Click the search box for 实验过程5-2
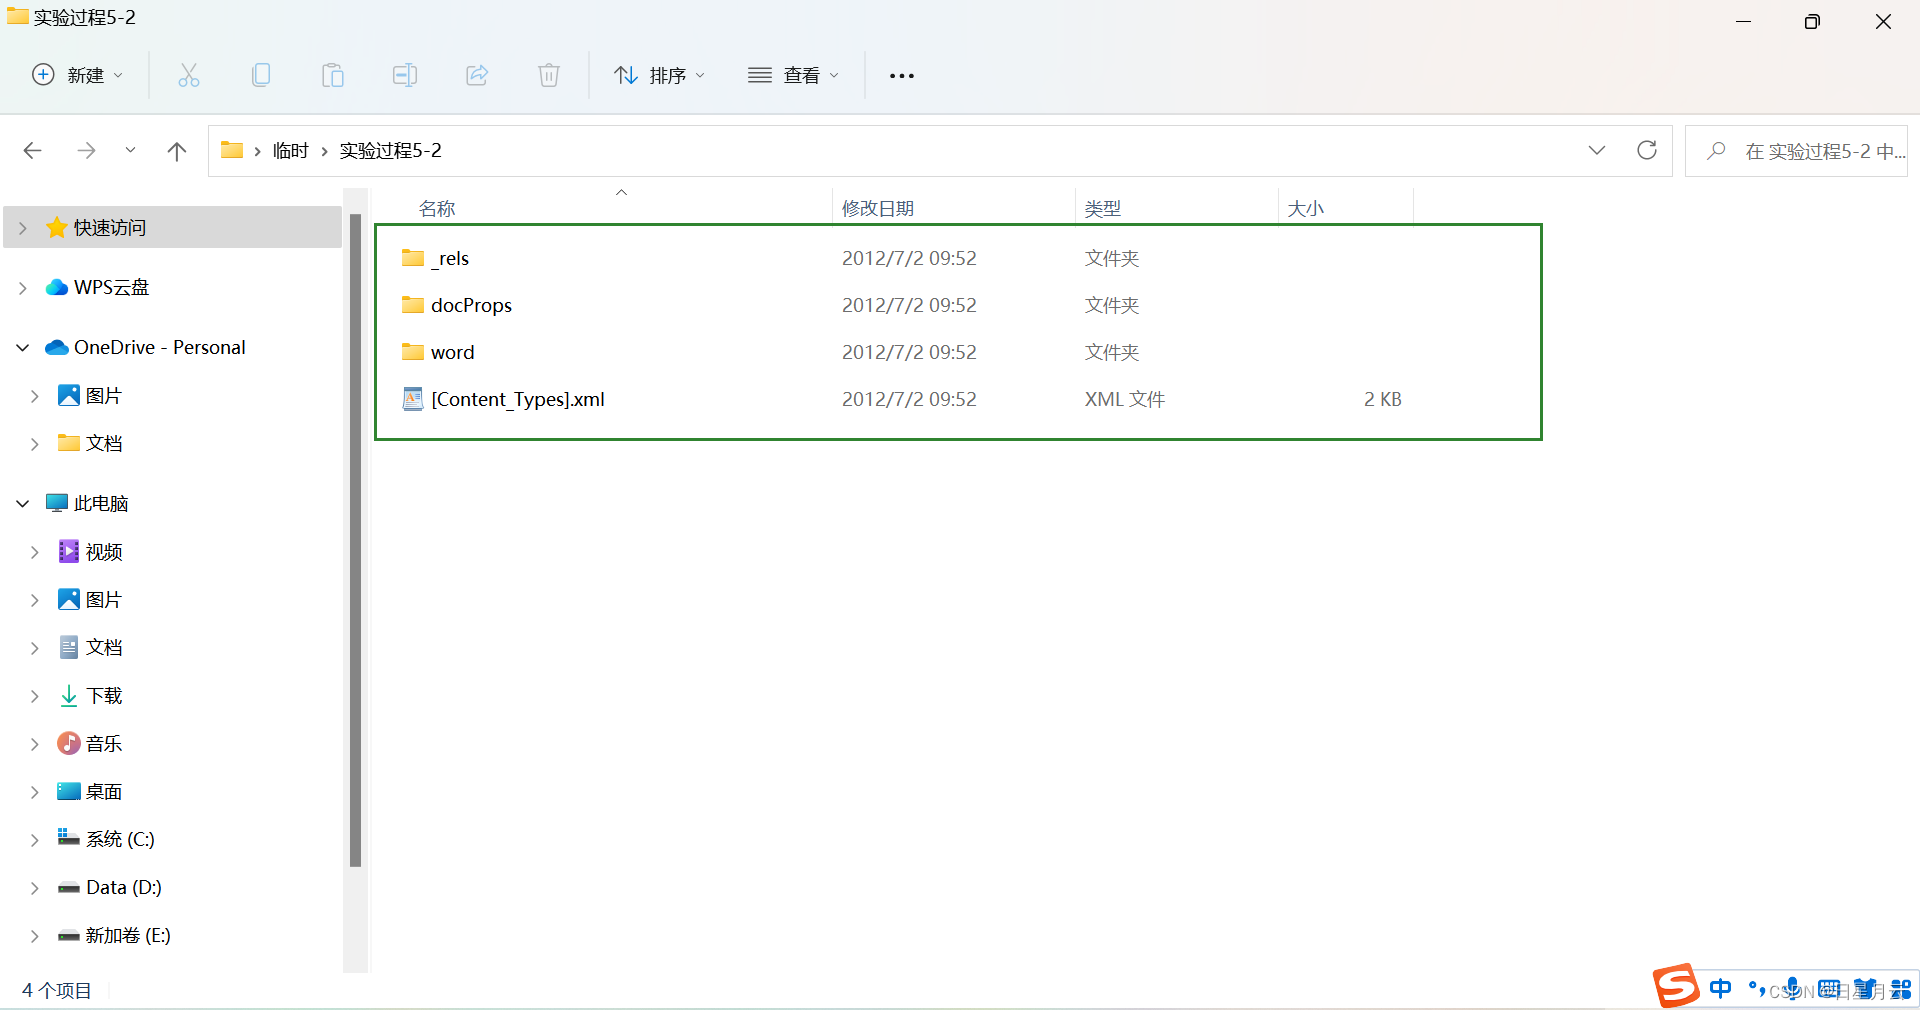The height and width of the screenshot is (1010, 1920). (x=1797, y=151)
